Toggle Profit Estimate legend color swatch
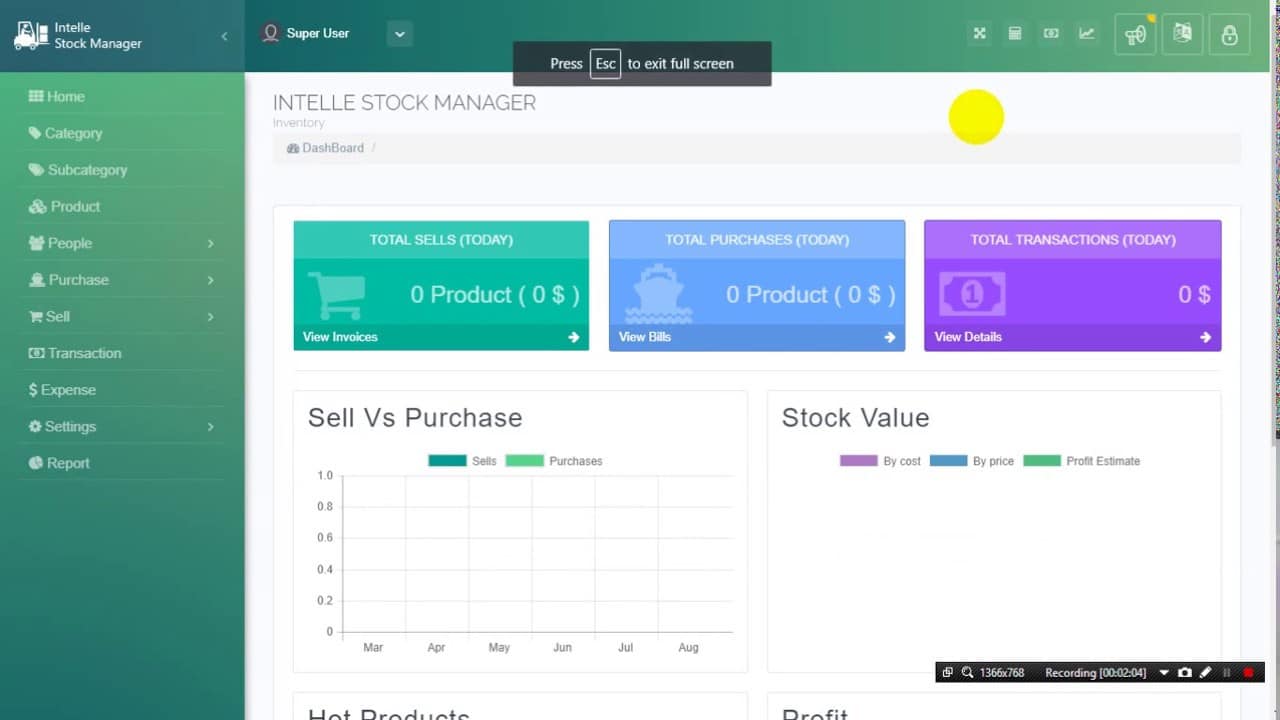Image resolution: width=1280 pixels, height=720 pixels. [1041, 461]
